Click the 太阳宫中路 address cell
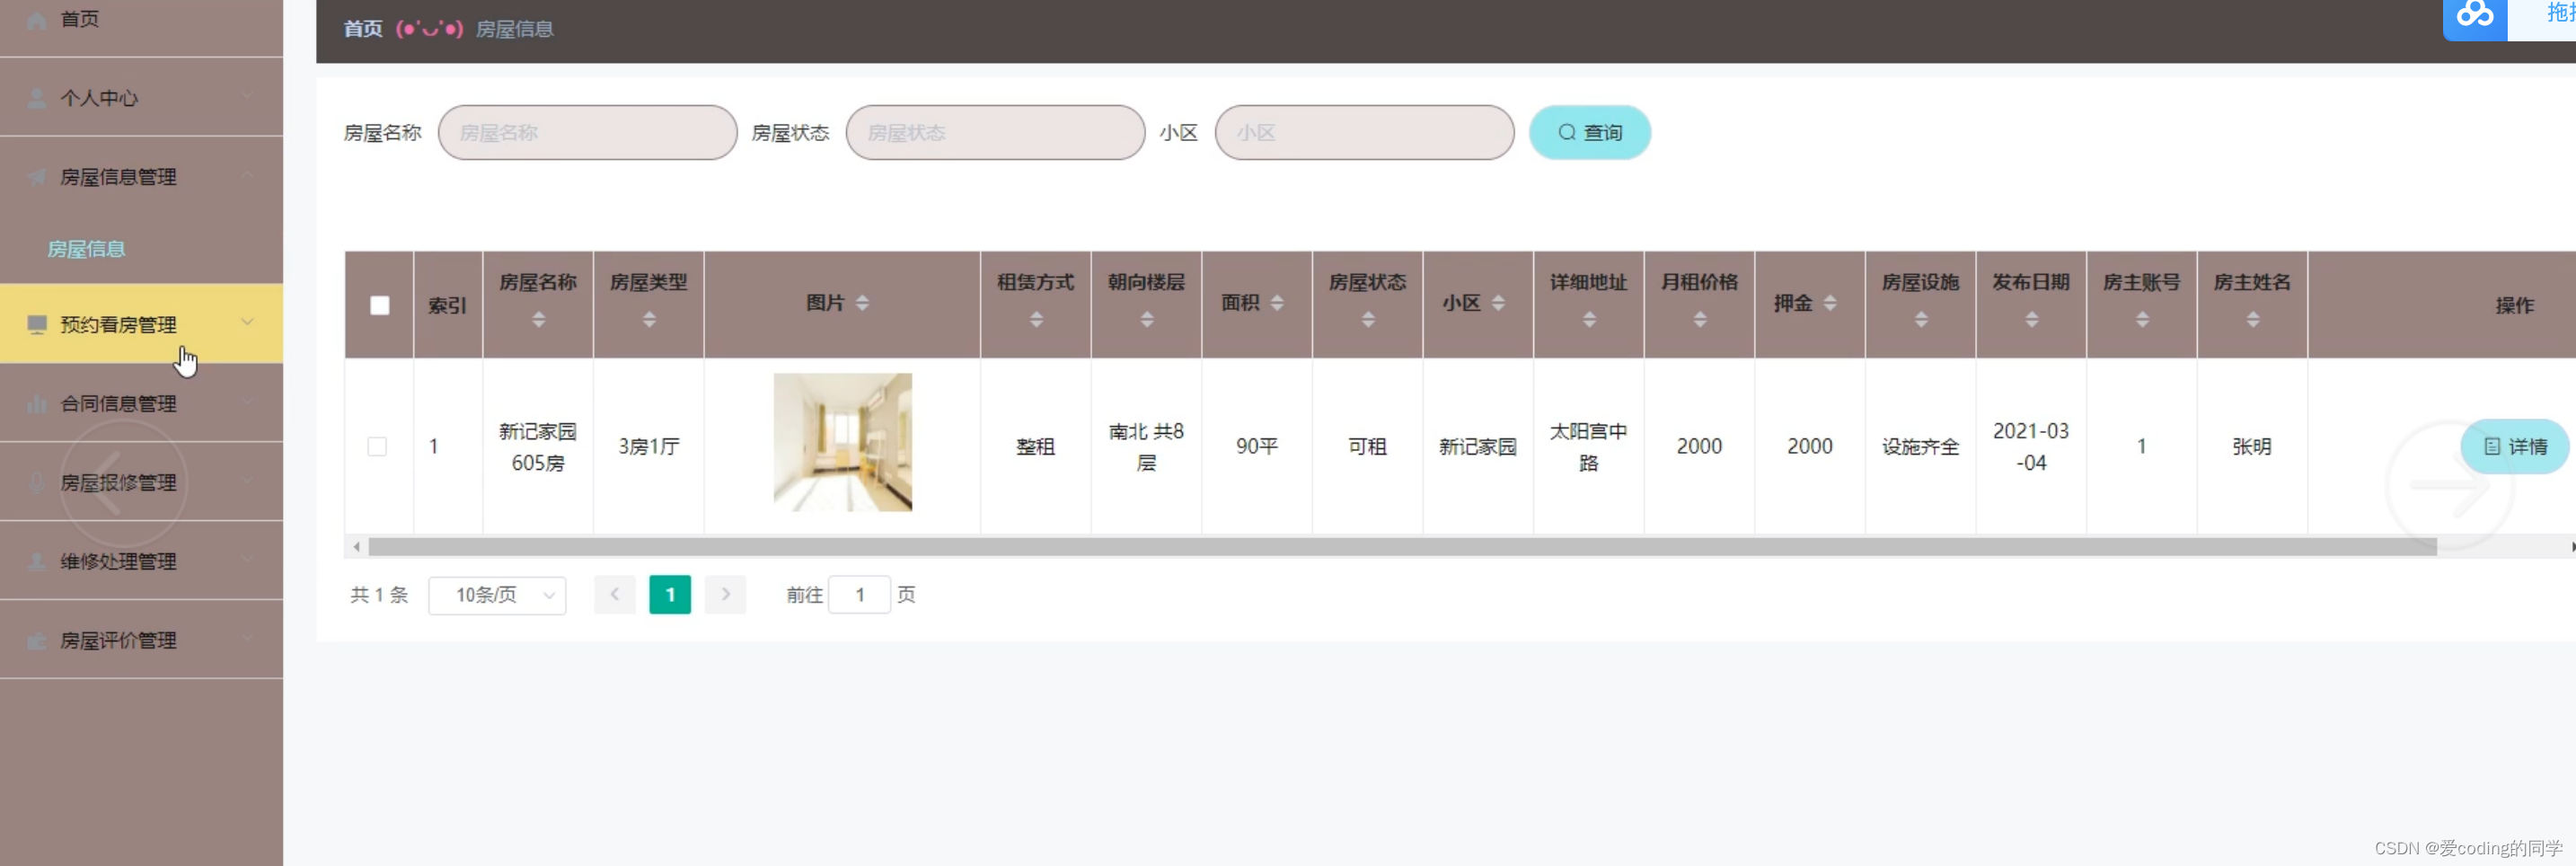 click(x=1589, y=447)
